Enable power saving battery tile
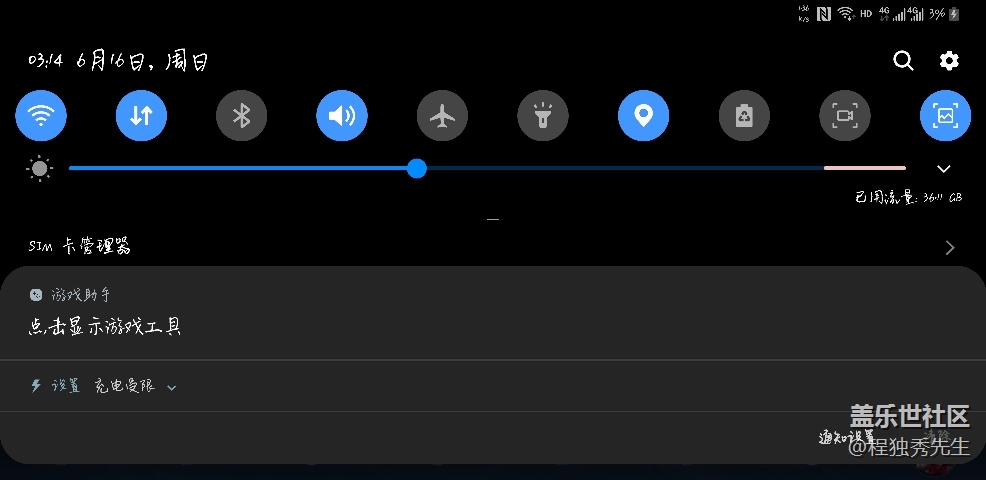986x480 pixels. 745,116
